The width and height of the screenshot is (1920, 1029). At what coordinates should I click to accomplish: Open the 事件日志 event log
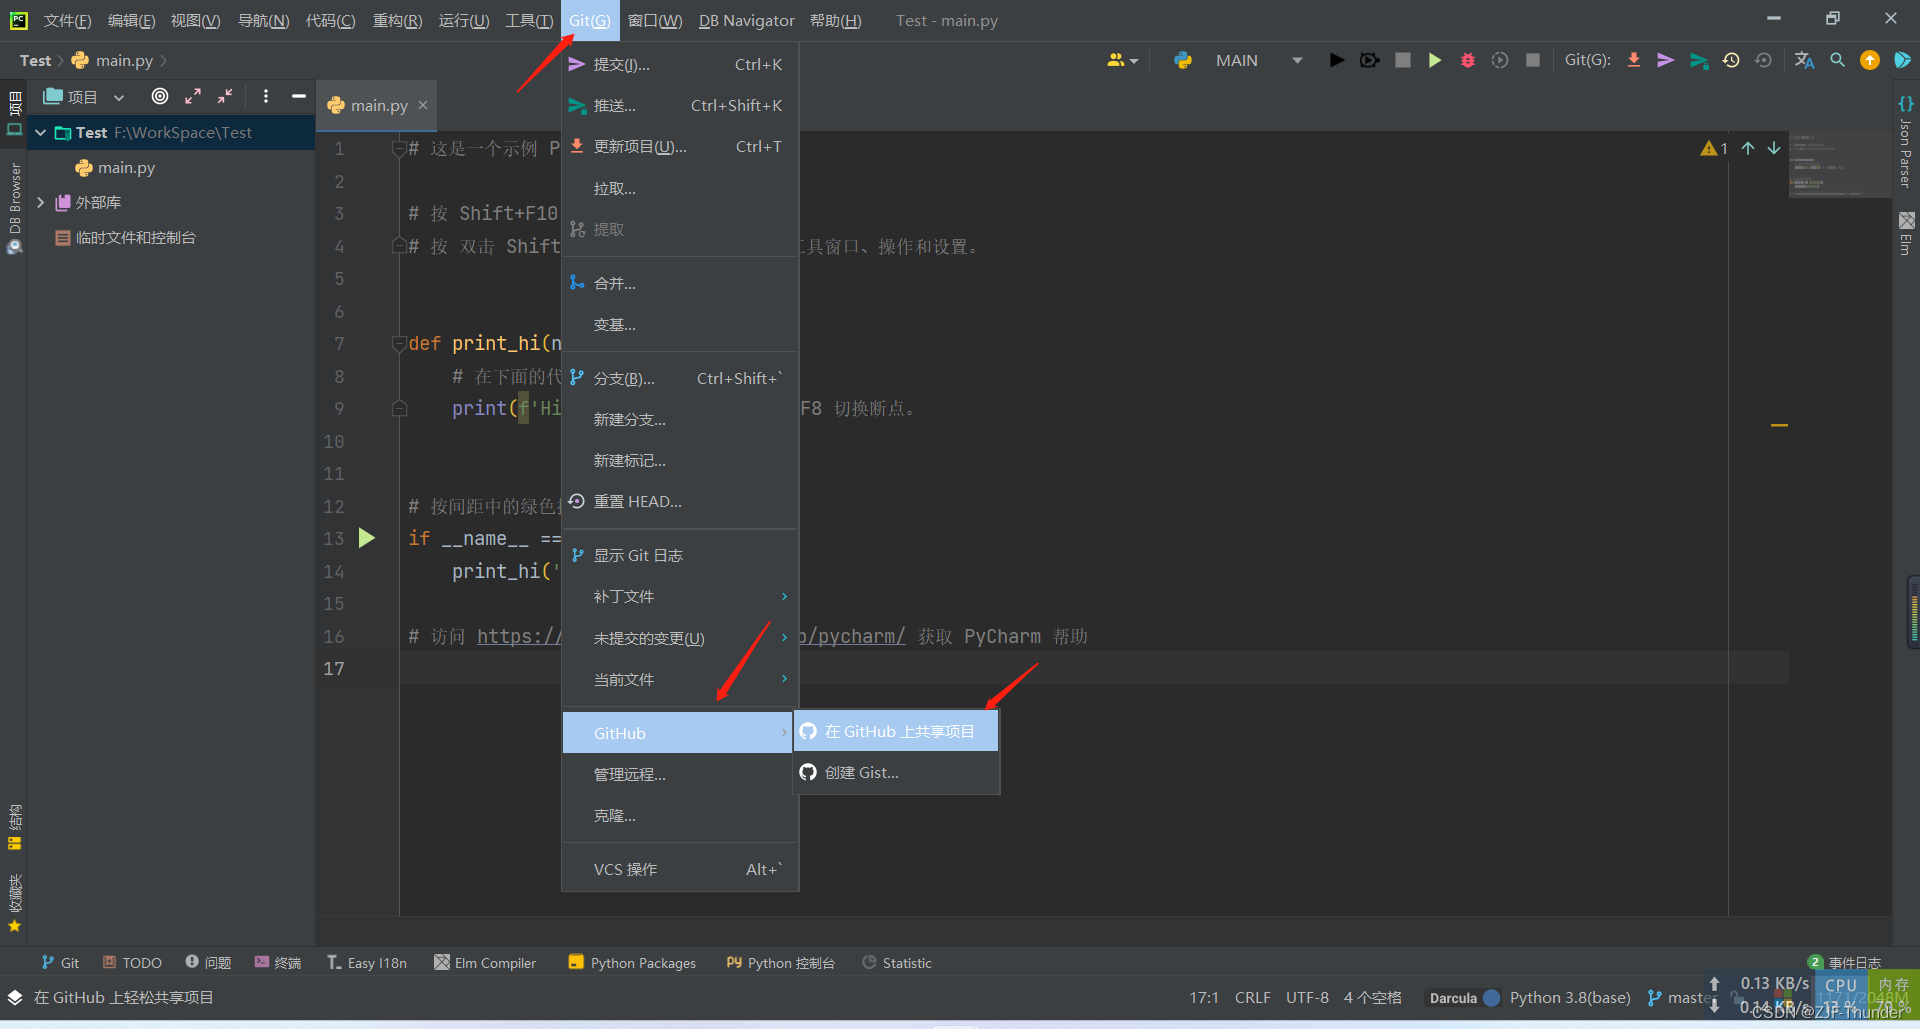1845,962
